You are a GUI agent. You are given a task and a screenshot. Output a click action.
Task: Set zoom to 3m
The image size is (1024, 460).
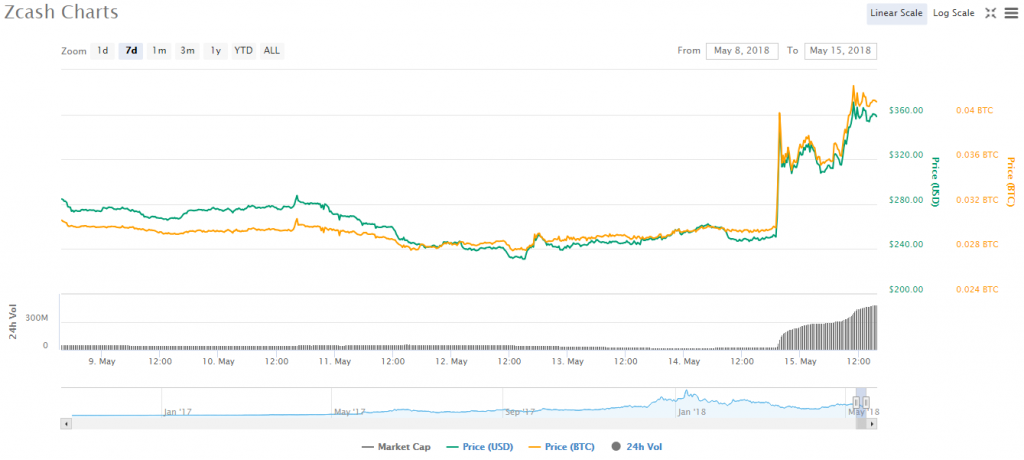pos(187,50)
